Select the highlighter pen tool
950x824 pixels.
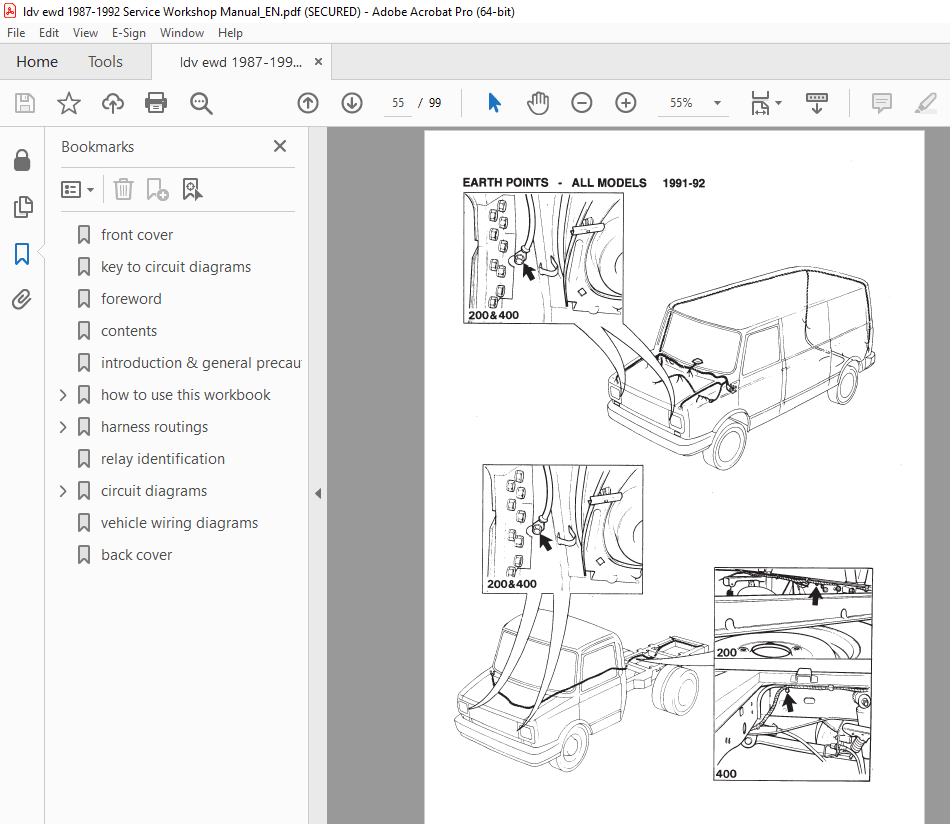point(926,103)
